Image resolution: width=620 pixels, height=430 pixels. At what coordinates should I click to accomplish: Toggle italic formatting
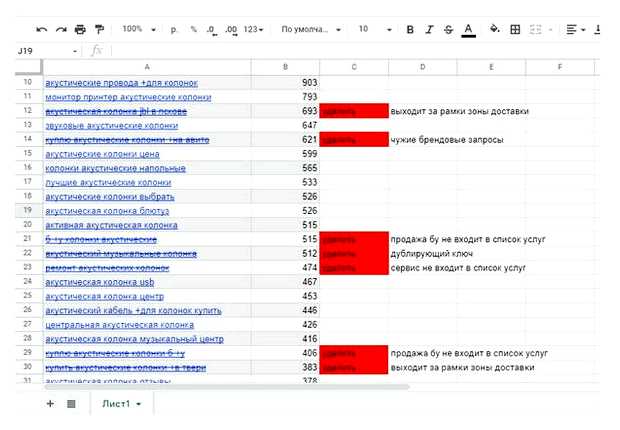click(428, 30)
